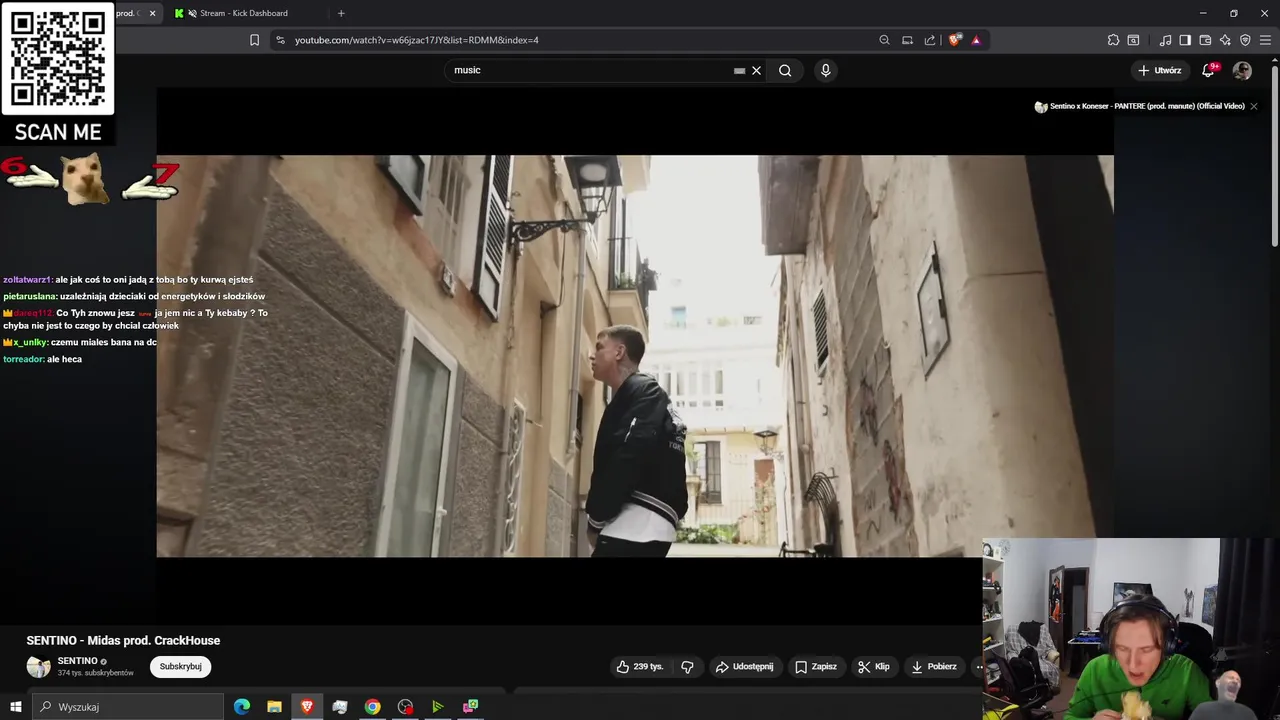Bookmark this page with the address bar icon
Viewport: 1280px width, 720px height.
tap(254, 40)
